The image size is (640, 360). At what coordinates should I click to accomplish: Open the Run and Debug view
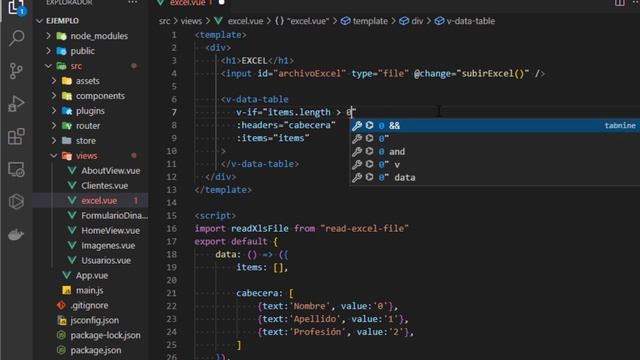(16, 104)
